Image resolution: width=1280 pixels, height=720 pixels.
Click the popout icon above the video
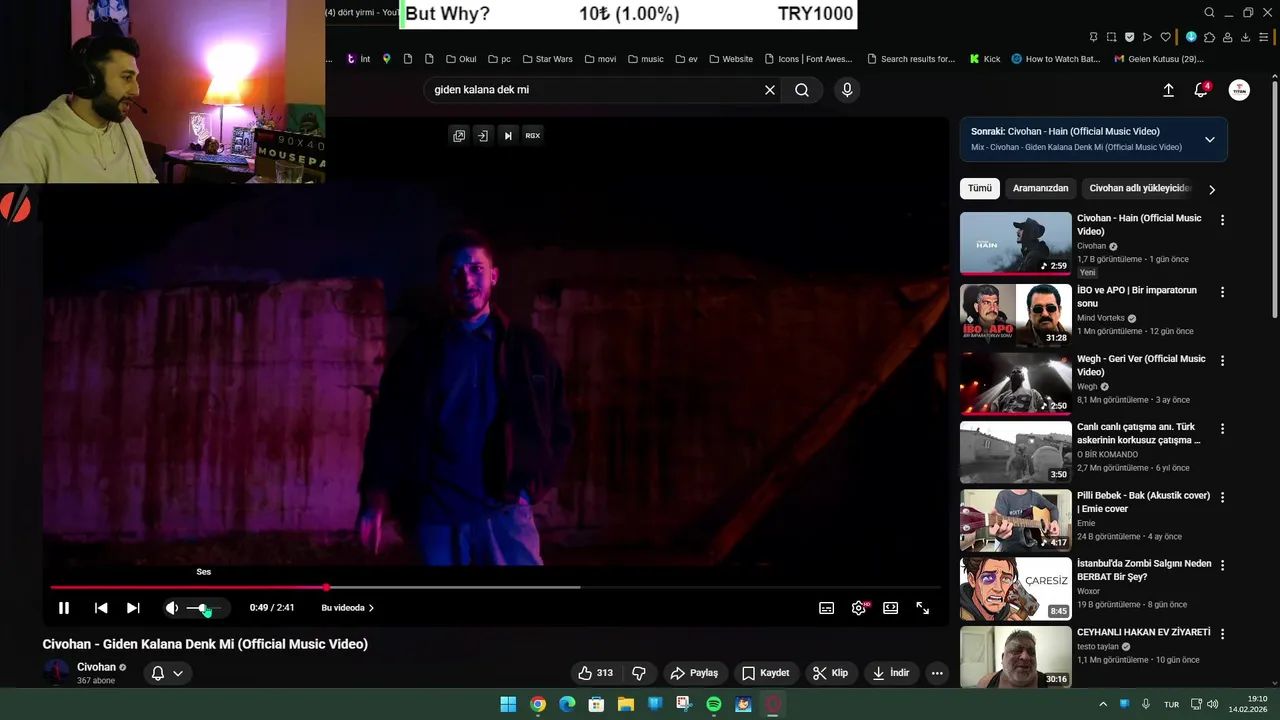click(x=459, y=136)
